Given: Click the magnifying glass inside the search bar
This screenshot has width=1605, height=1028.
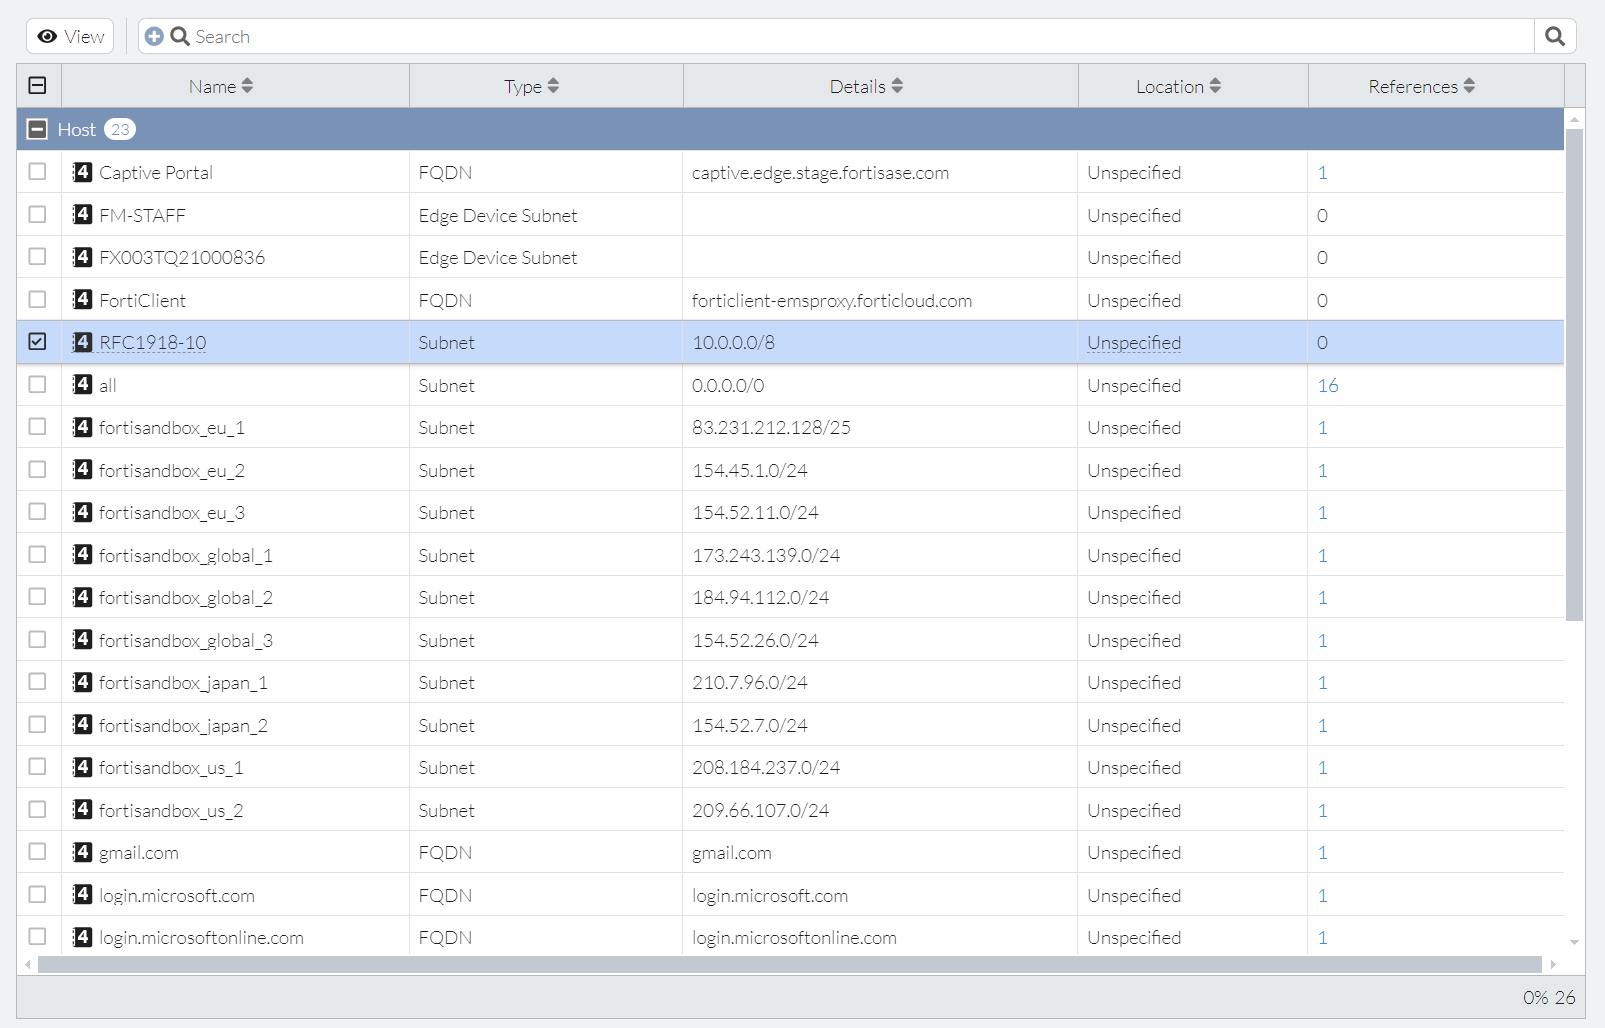Looking at the screenshot, I should 180,36.
